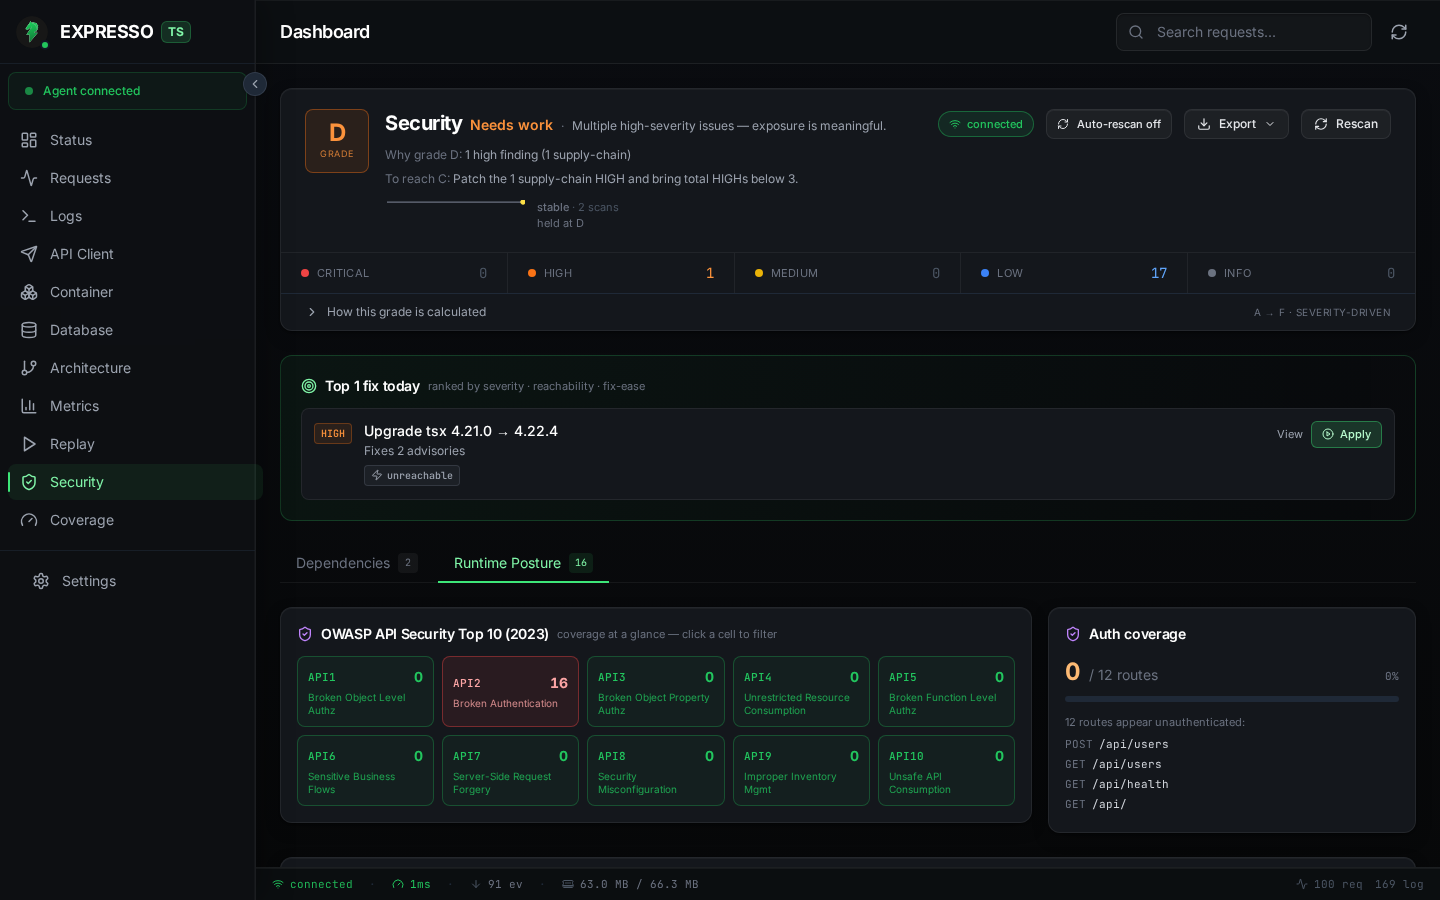This screenshot has width=1440, height=900.
Task: Toggle Auto-rescan off button
Action: tap(1109, 124)
